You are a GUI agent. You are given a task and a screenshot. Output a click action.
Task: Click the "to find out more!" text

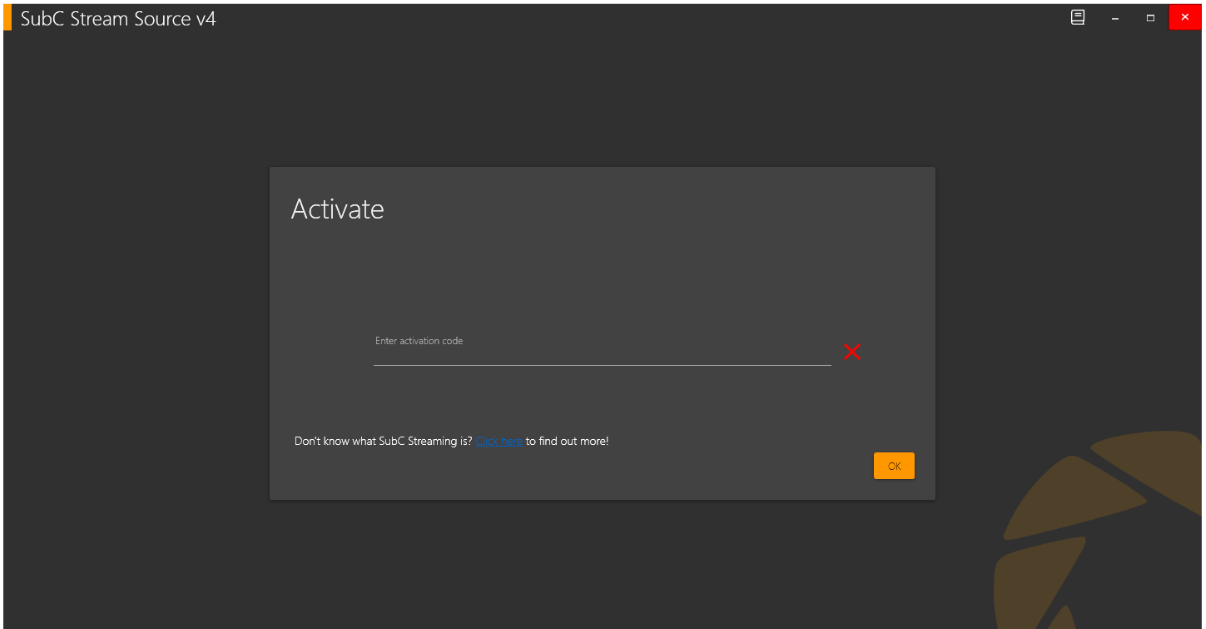(x=567, y=441)
